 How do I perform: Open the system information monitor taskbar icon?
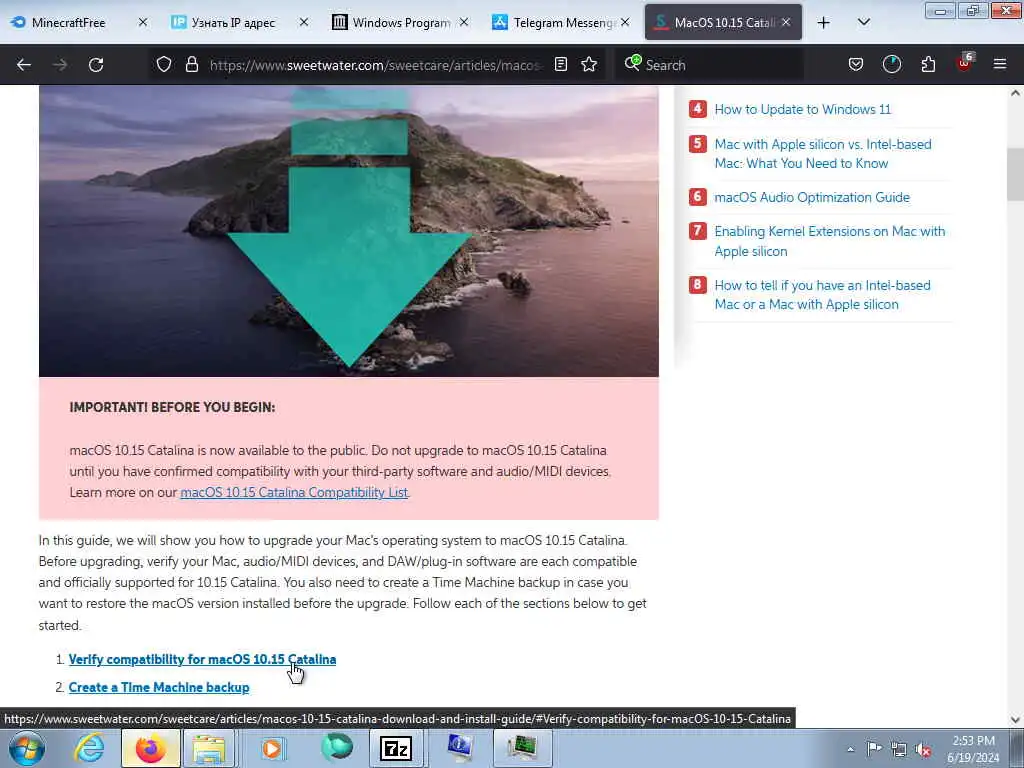[x=460, y=748]
